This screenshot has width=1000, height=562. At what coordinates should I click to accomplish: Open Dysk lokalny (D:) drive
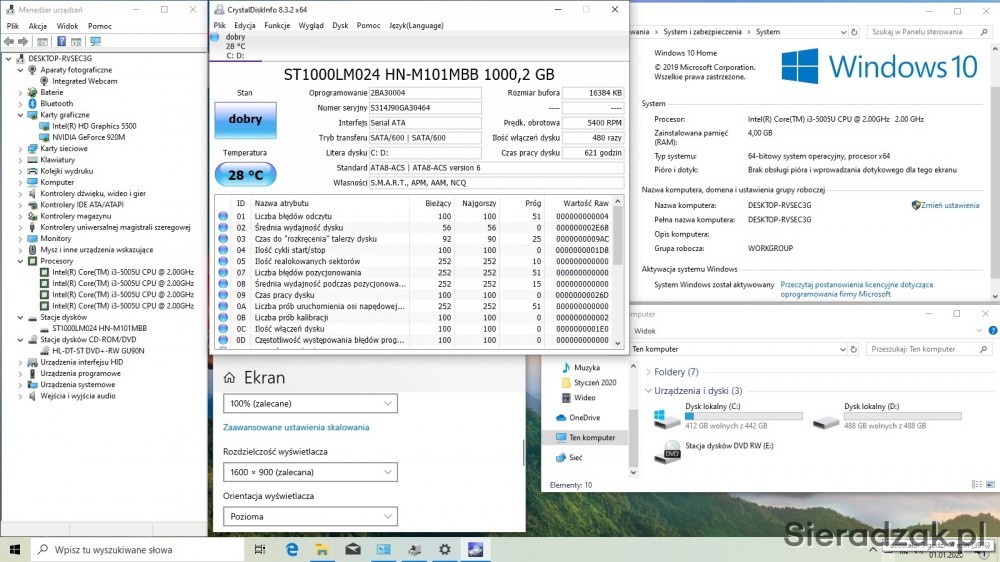(x=887, y=416)
